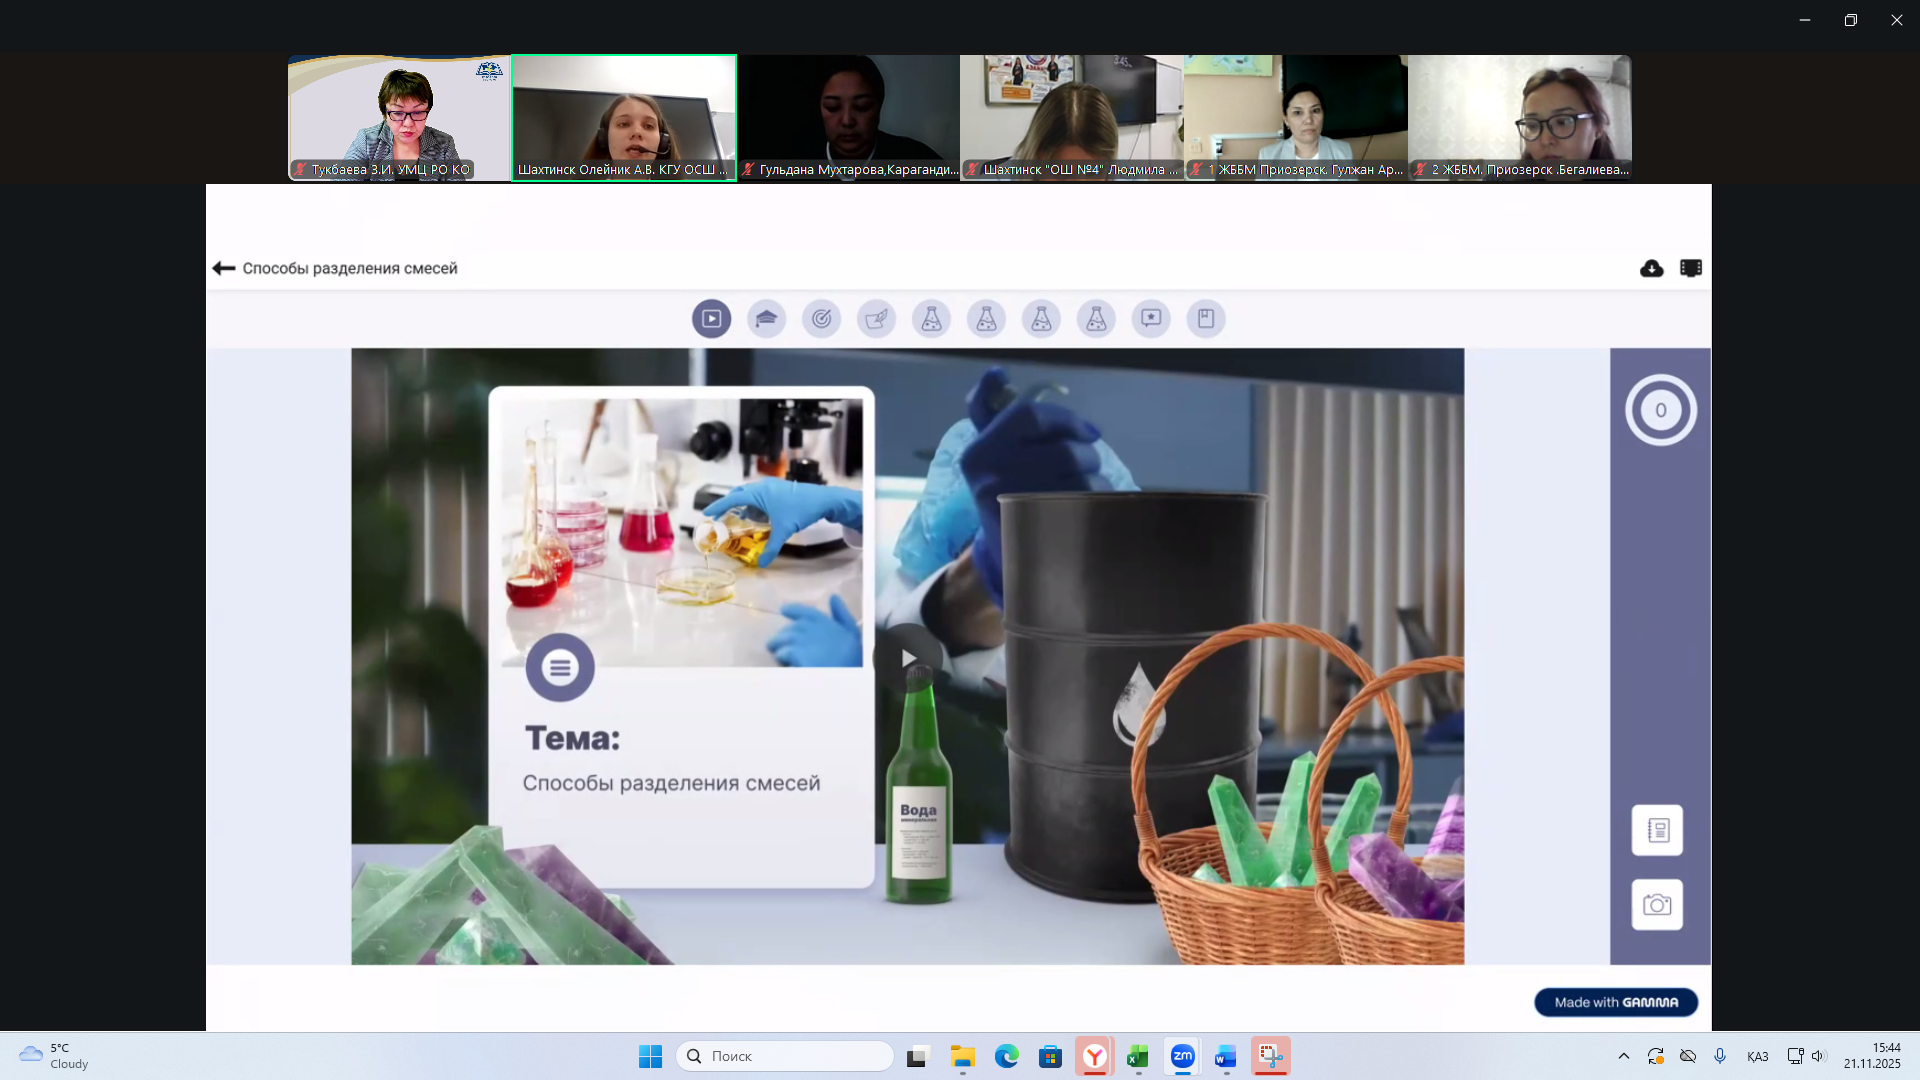This screenshot has height=1080, width=1920.
Task: Open the bookmark book step icon
Action: tap(1206, 319)
